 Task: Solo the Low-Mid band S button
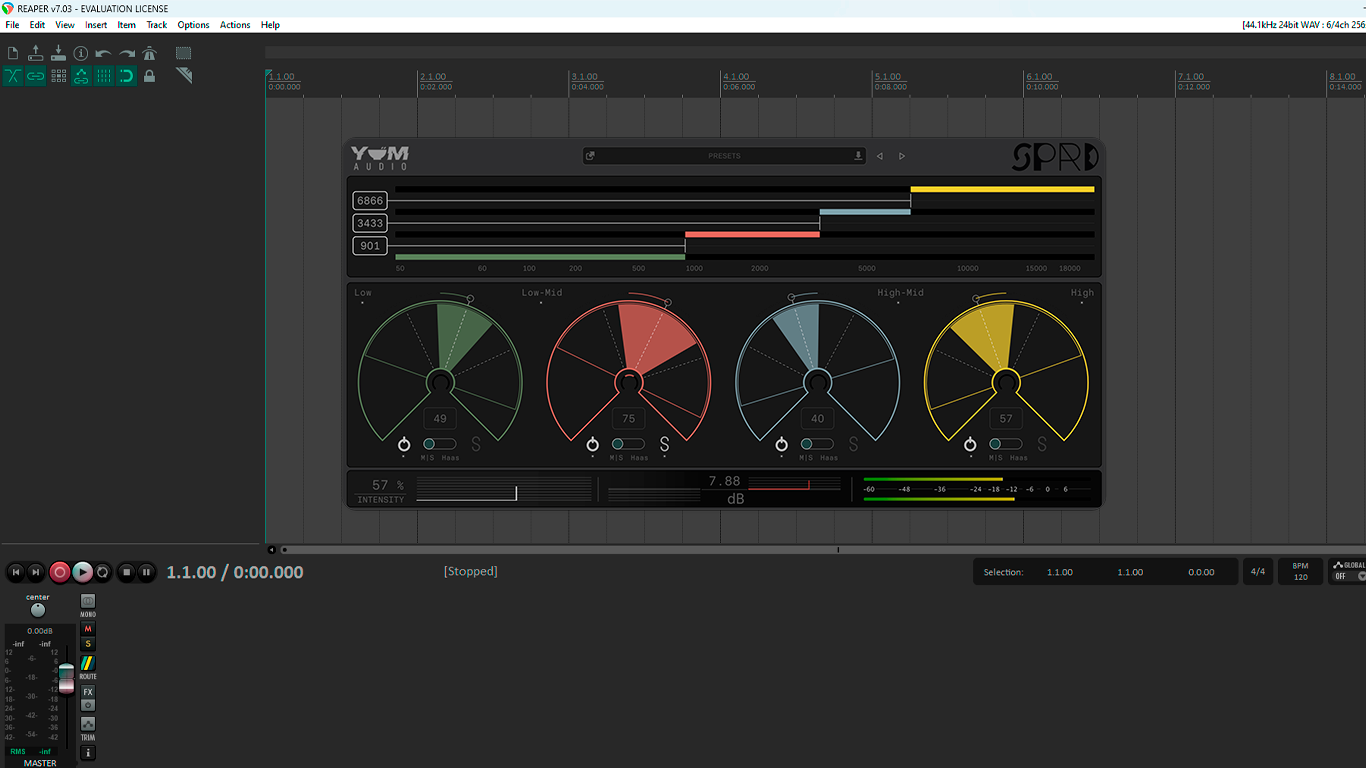pos(664,444)
